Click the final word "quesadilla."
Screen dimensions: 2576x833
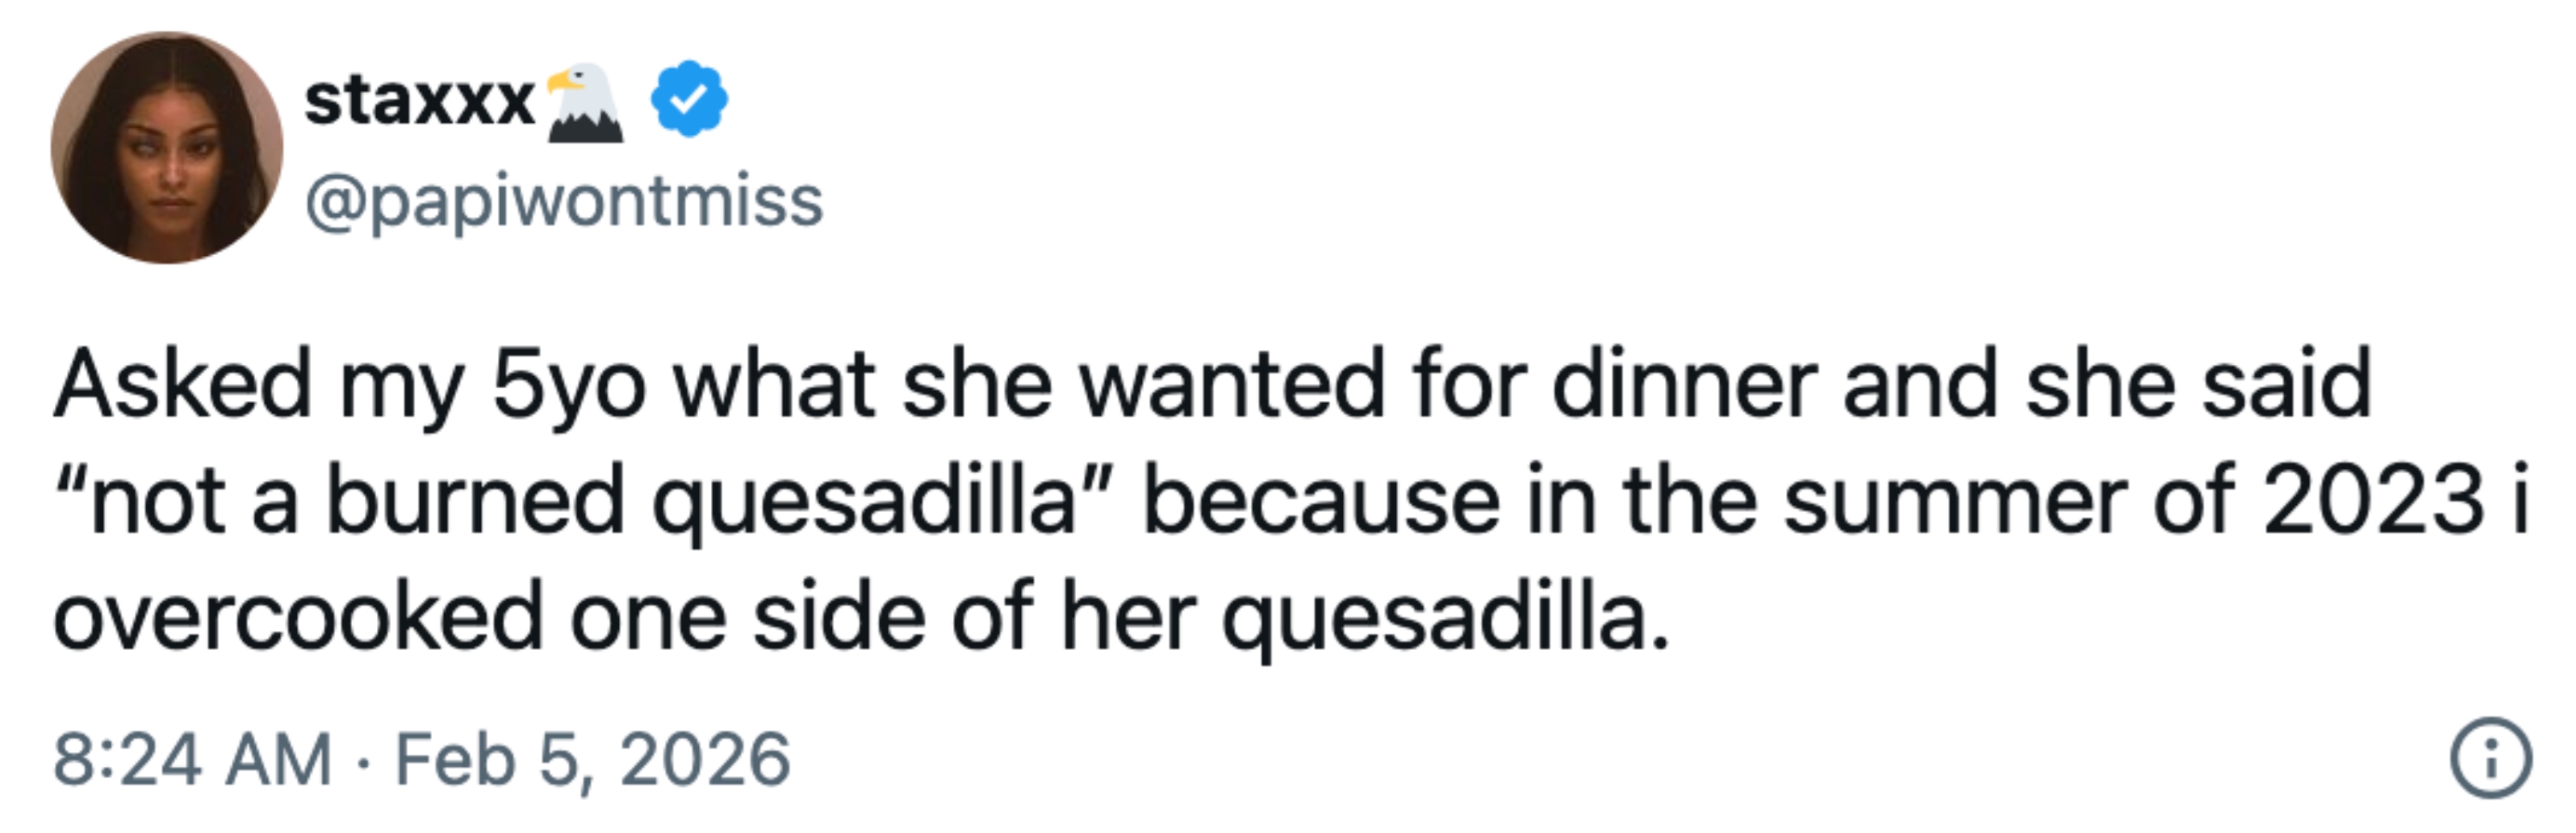click(x=1445, y=617)
